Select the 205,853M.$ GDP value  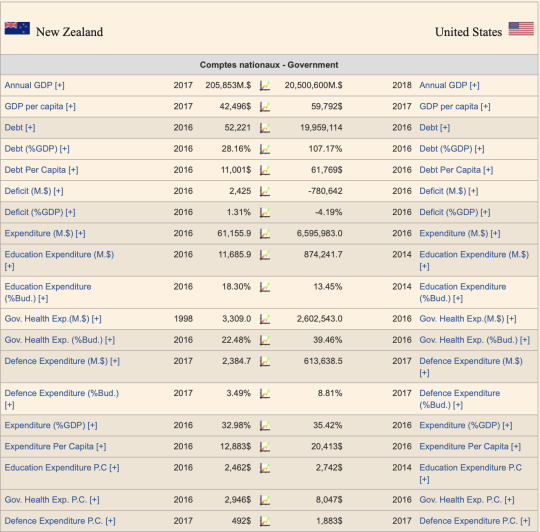[228, 85]
